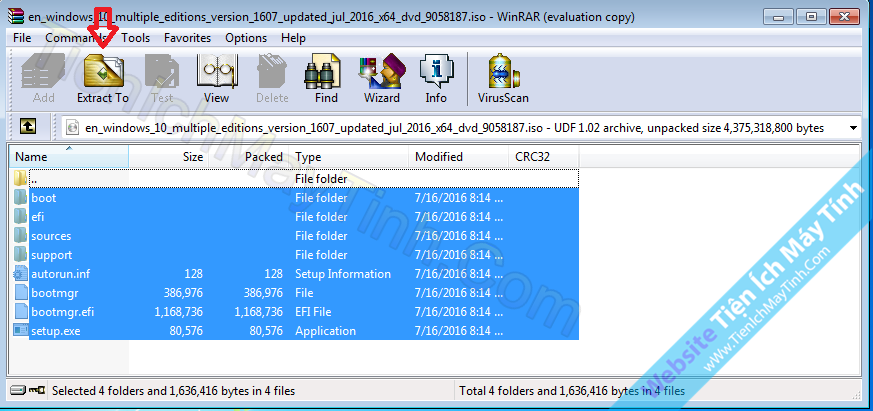Click the 'Setup Information' type cell
This screenshot has height=411, width=873.
click(x=343, y=273)
